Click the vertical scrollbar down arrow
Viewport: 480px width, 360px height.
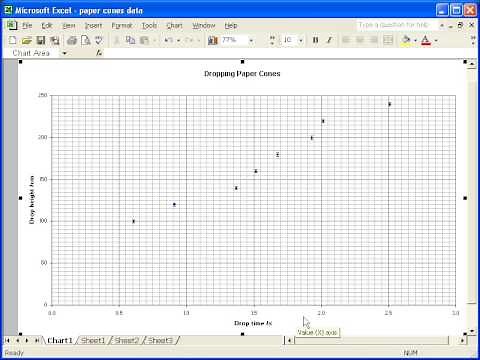coord(472,331)
